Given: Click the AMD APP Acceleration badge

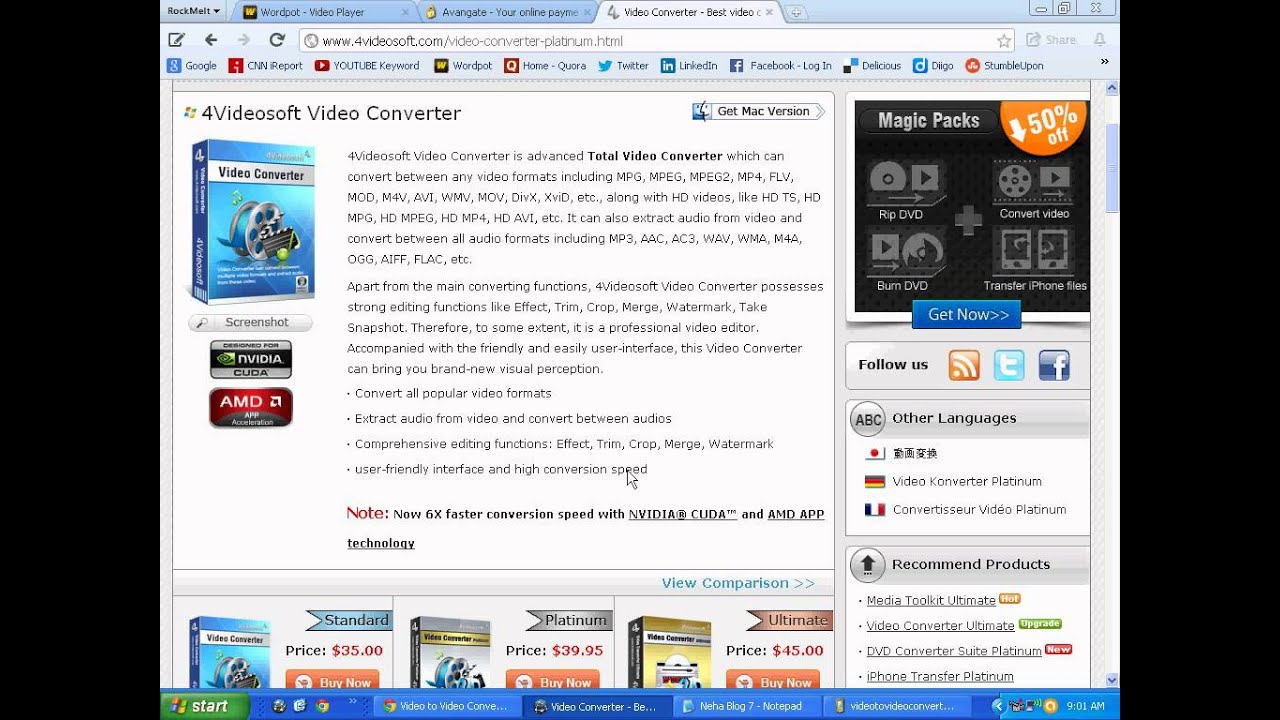Looking at the screenshot, I should tap(251, 408).
